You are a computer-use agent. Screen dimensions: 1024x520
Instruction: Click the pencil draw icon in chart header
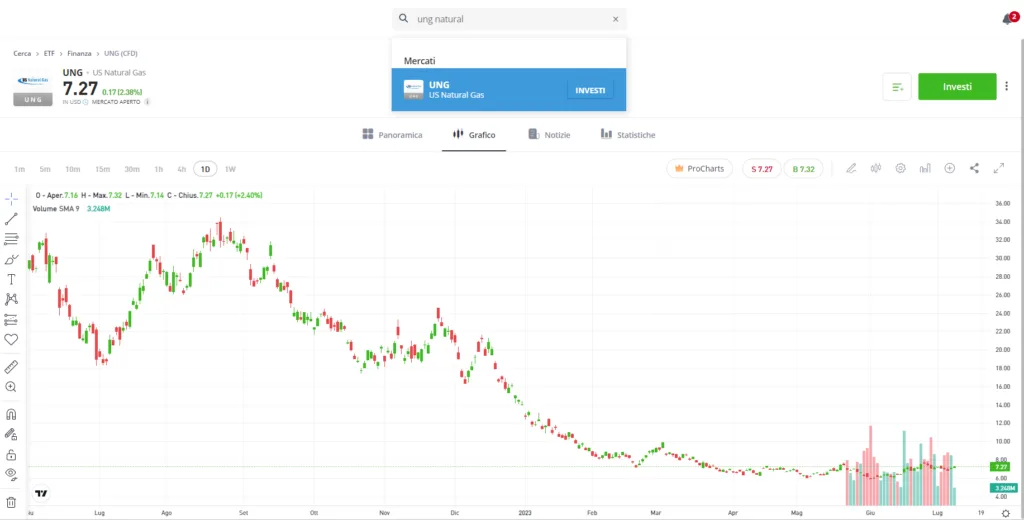pos(851,169)
